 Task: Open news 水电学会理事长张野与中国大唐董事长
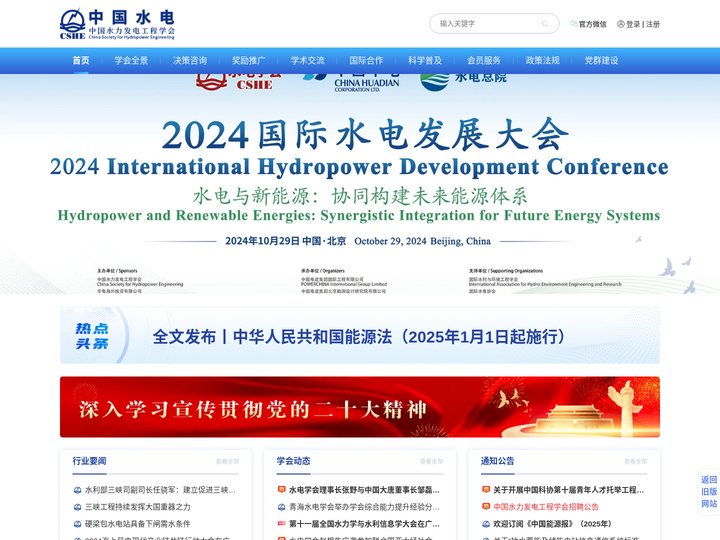point(364,490)
